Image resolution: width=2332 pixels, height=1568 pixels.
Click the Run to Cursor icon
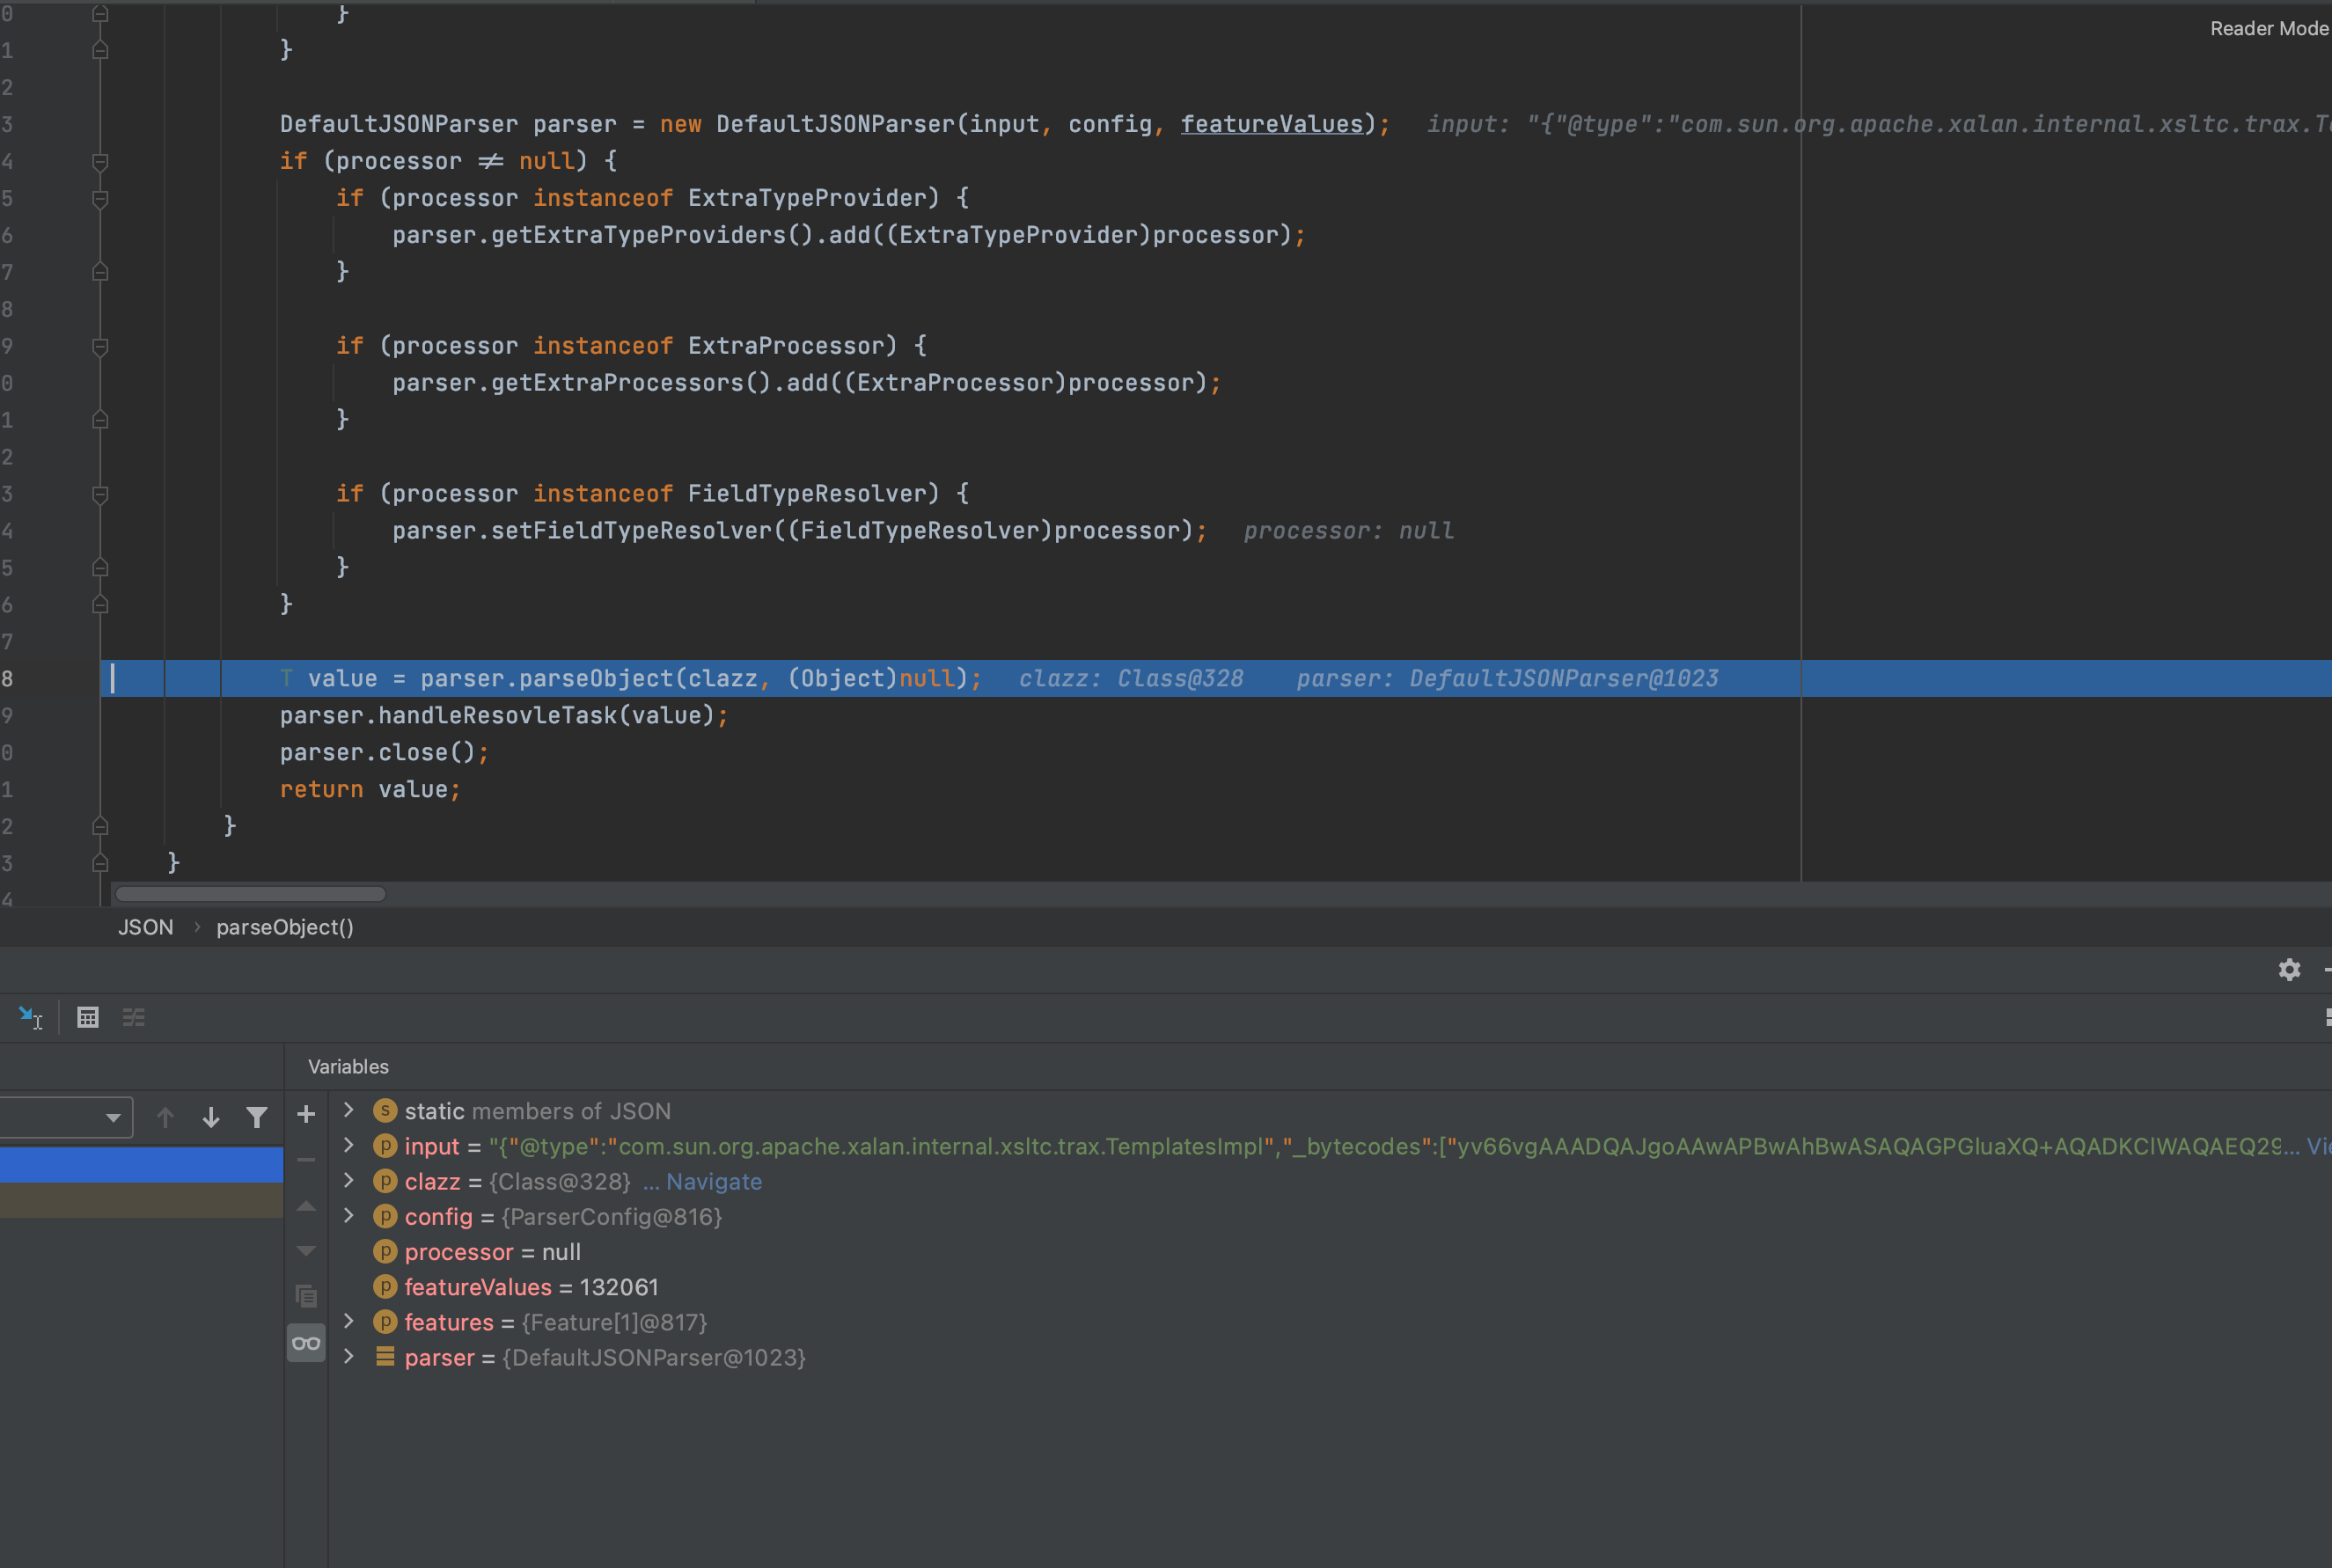[30, 1017]
